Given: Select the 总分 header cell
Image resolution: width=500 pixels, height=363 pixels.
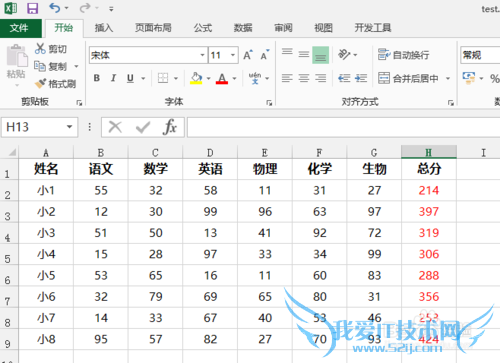Looking at the screenshot, I should [429, 169].
